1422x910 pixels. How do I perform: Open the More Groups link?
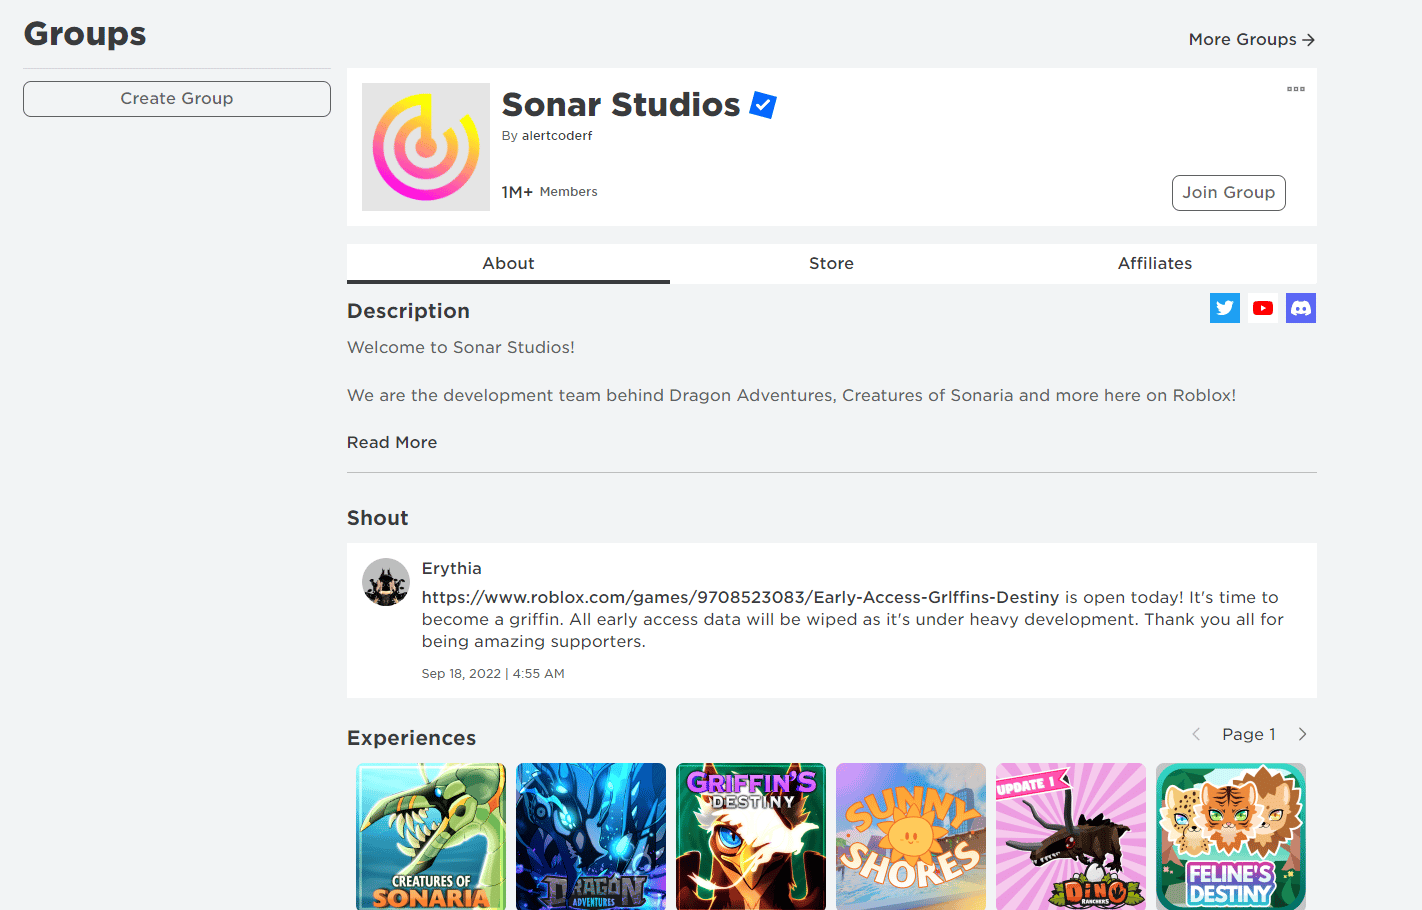(x=1252, y=39)
